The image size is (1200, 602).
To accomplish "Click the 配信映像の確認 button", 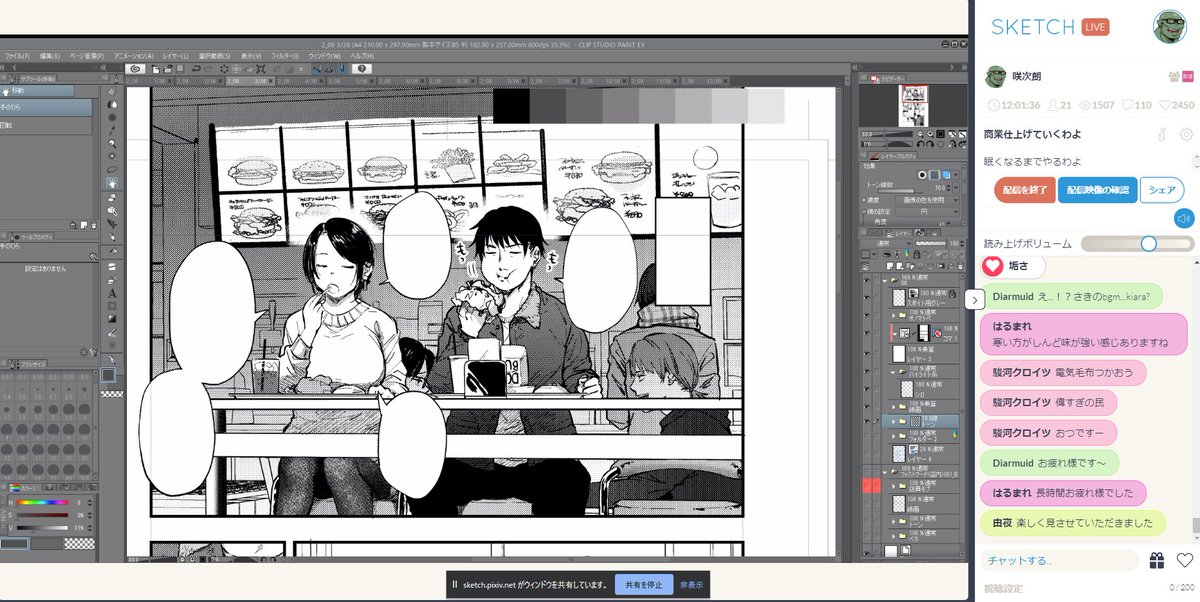I will tap(1097, 190).
